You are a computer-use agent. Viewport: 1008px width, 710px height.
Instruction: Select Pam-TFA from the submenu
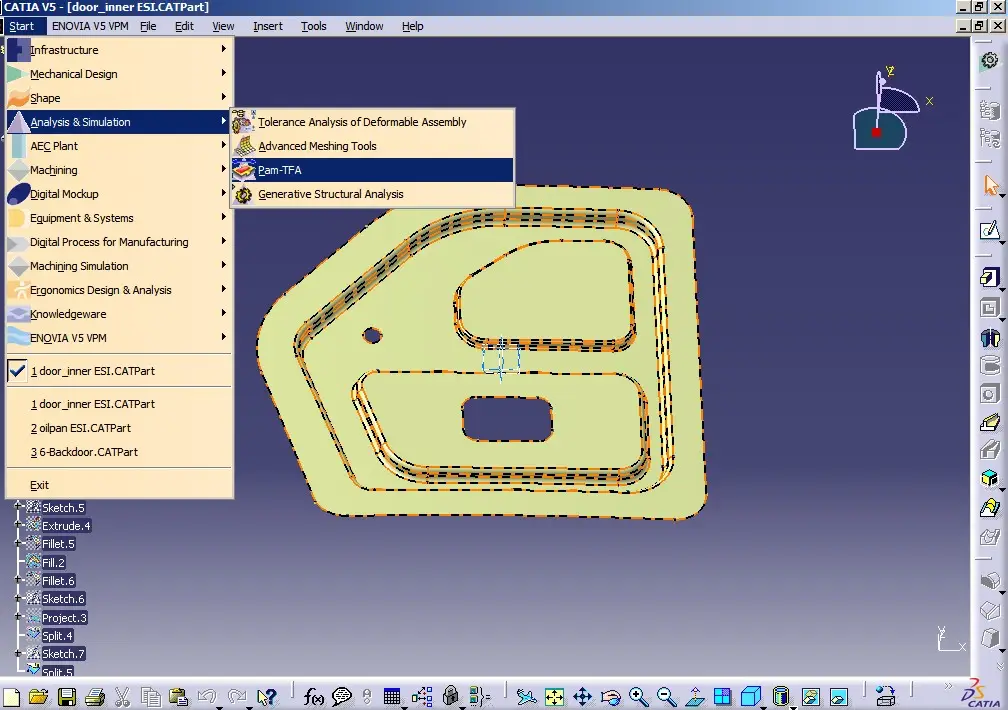[373, 170]
